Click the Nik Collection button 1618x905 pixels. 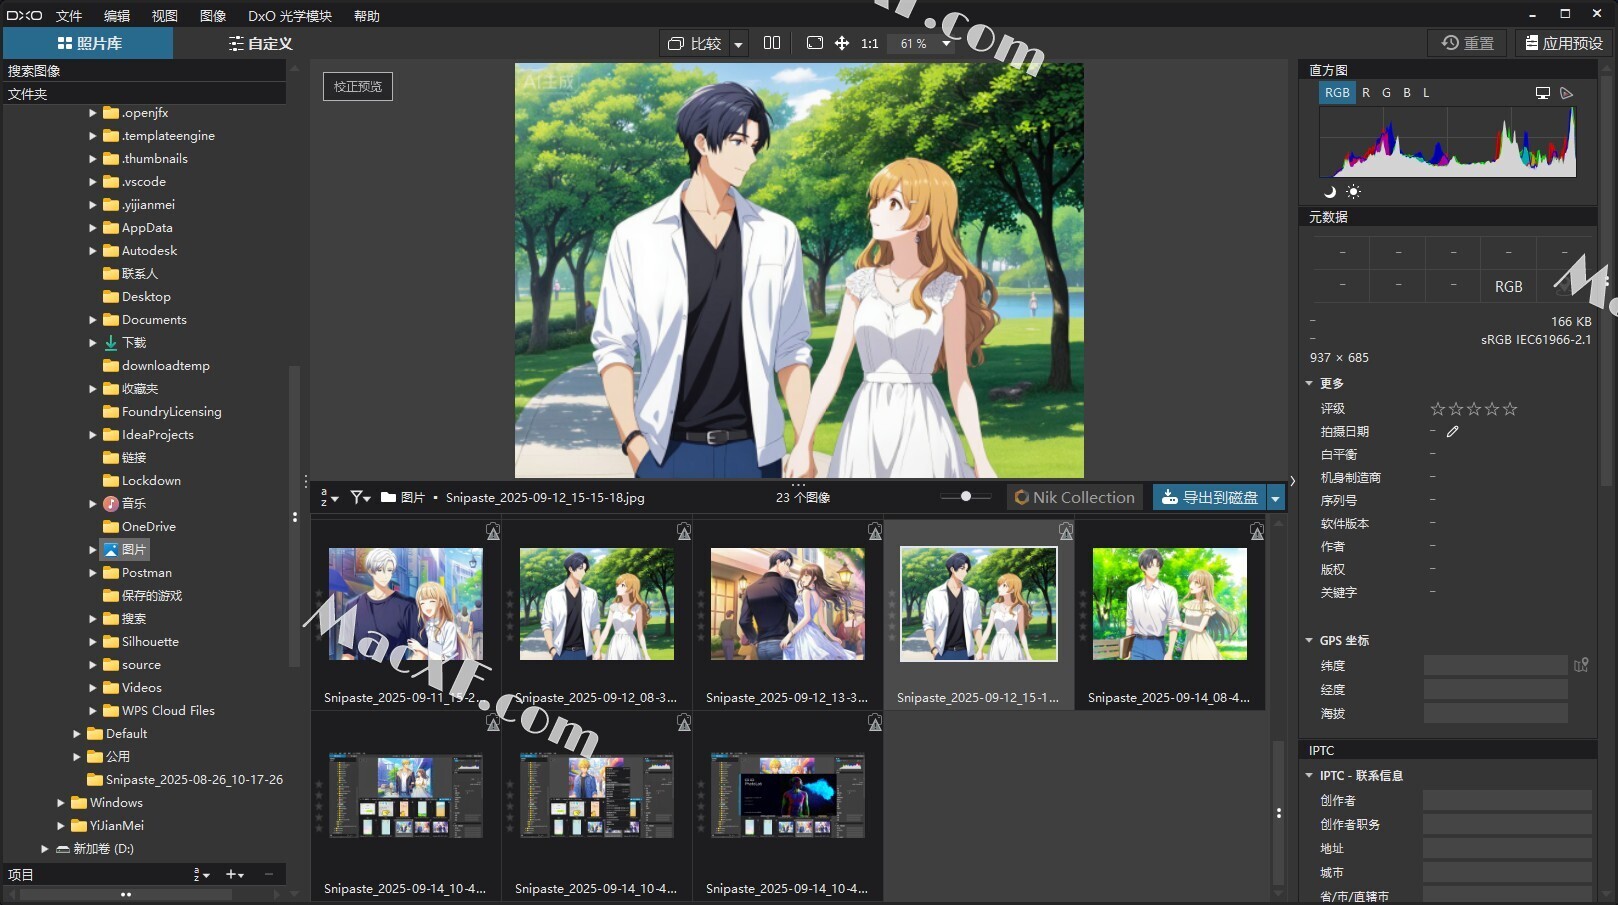click(1074, 497)
